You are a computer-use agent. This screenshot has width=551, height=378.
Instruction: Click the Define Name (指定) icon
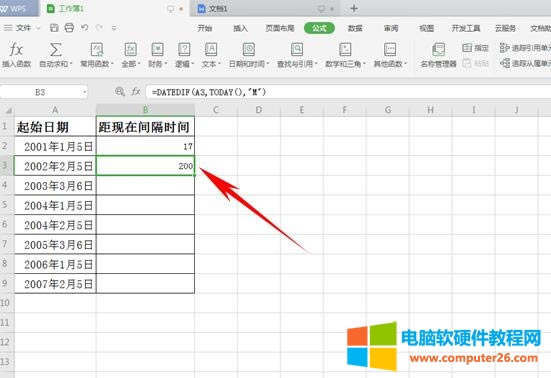467,48
